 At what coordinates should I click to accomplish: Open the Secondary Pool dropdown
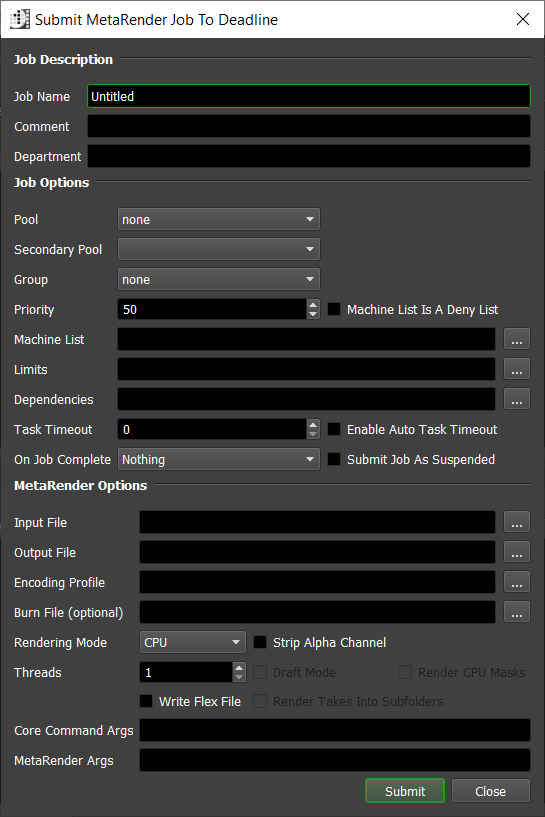219,249
